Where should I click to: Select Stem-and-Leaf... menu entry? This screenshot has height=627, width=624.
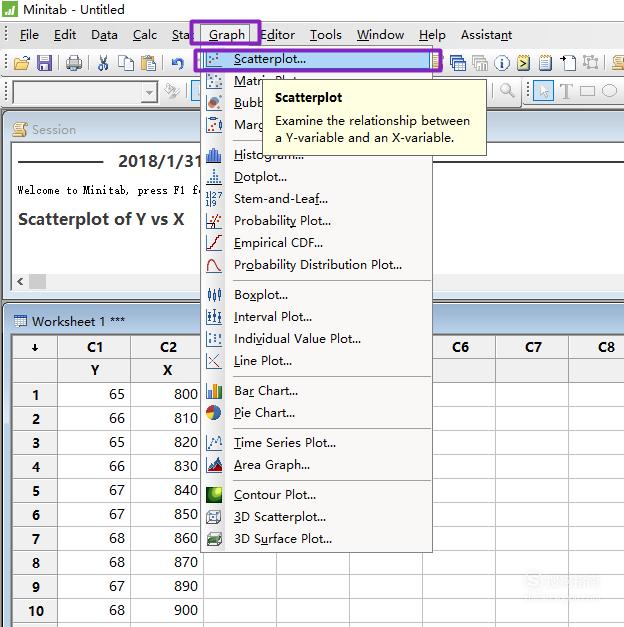316,199
